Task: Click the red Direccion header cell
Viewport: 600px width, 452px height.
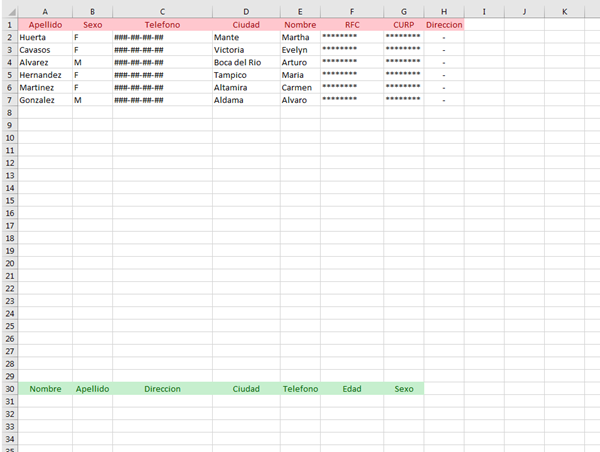Action: (x=444, y=25)
